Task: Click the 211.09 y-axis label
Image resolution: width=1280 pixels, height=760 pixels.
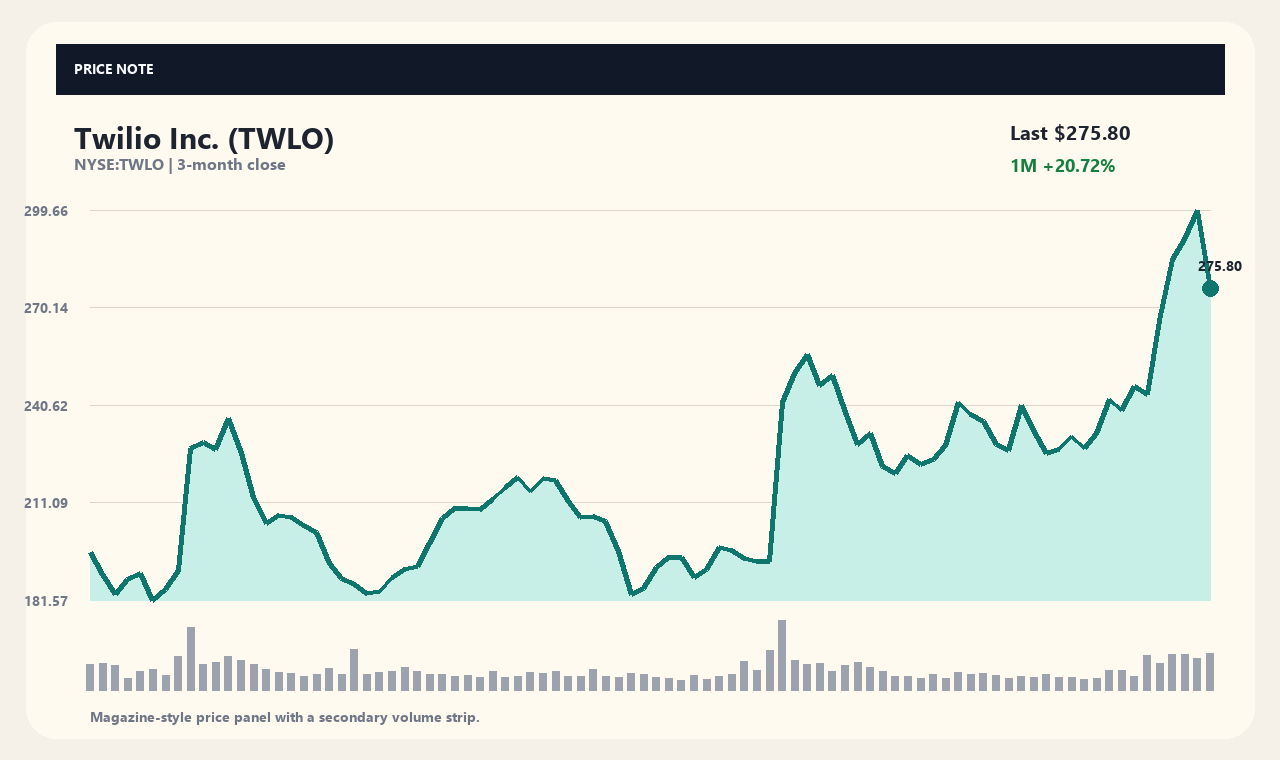Action: pyautogui.click(x=45, y=503)
